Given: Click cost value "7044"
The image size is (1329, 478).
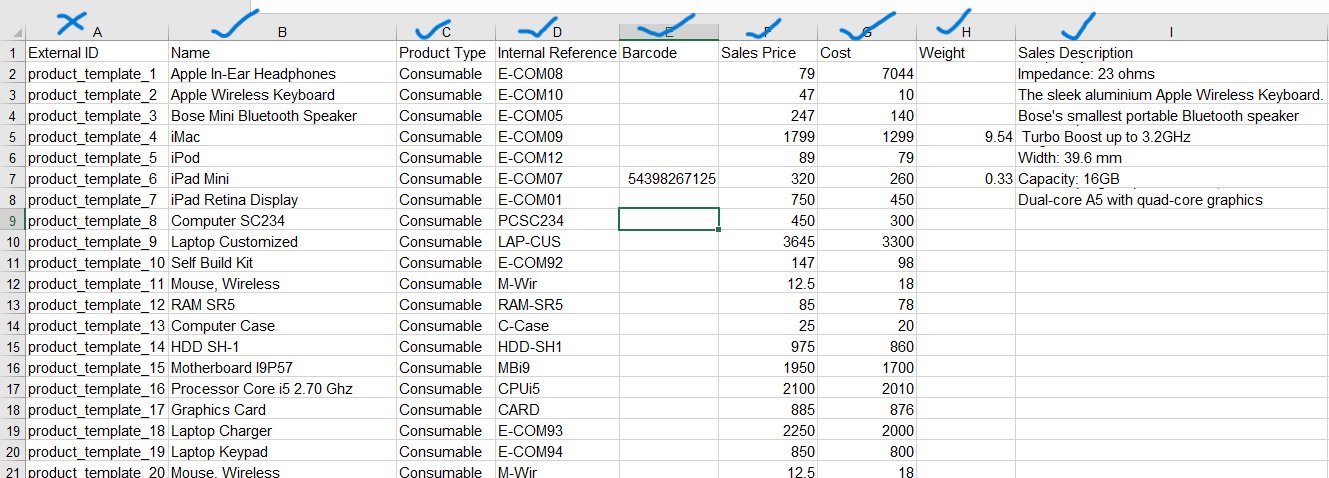Looking at the screenshot, I should tap(867, 74).
